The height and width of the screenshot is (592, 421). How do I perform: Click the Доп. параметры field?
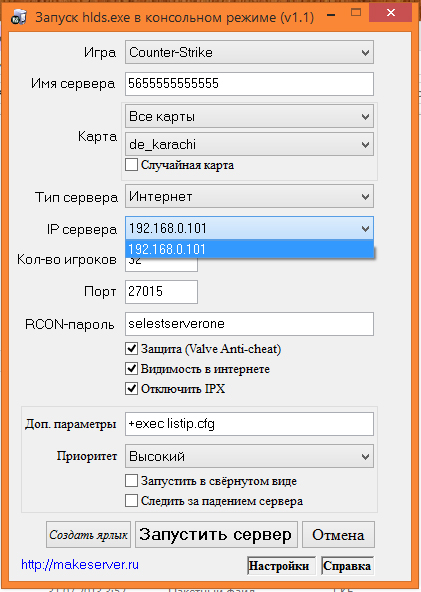249,424
